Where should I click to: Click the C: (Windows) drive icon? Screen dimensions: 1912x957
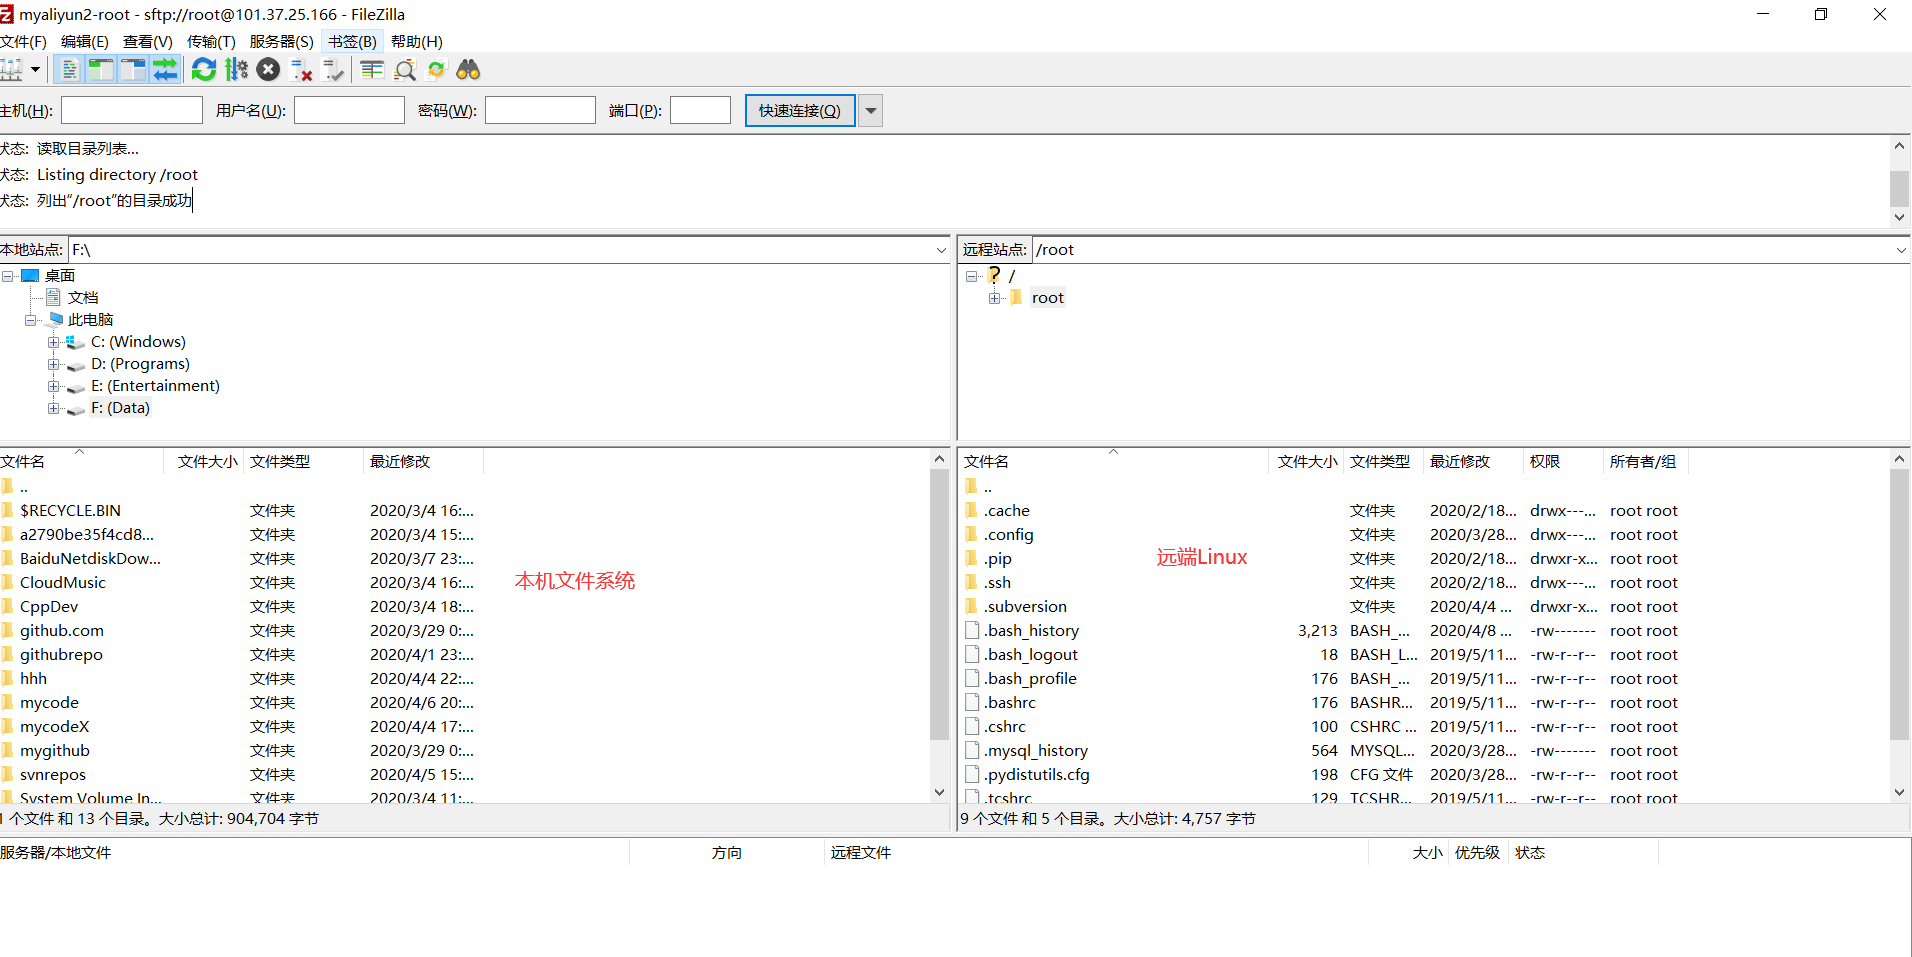tap(76, 342)
